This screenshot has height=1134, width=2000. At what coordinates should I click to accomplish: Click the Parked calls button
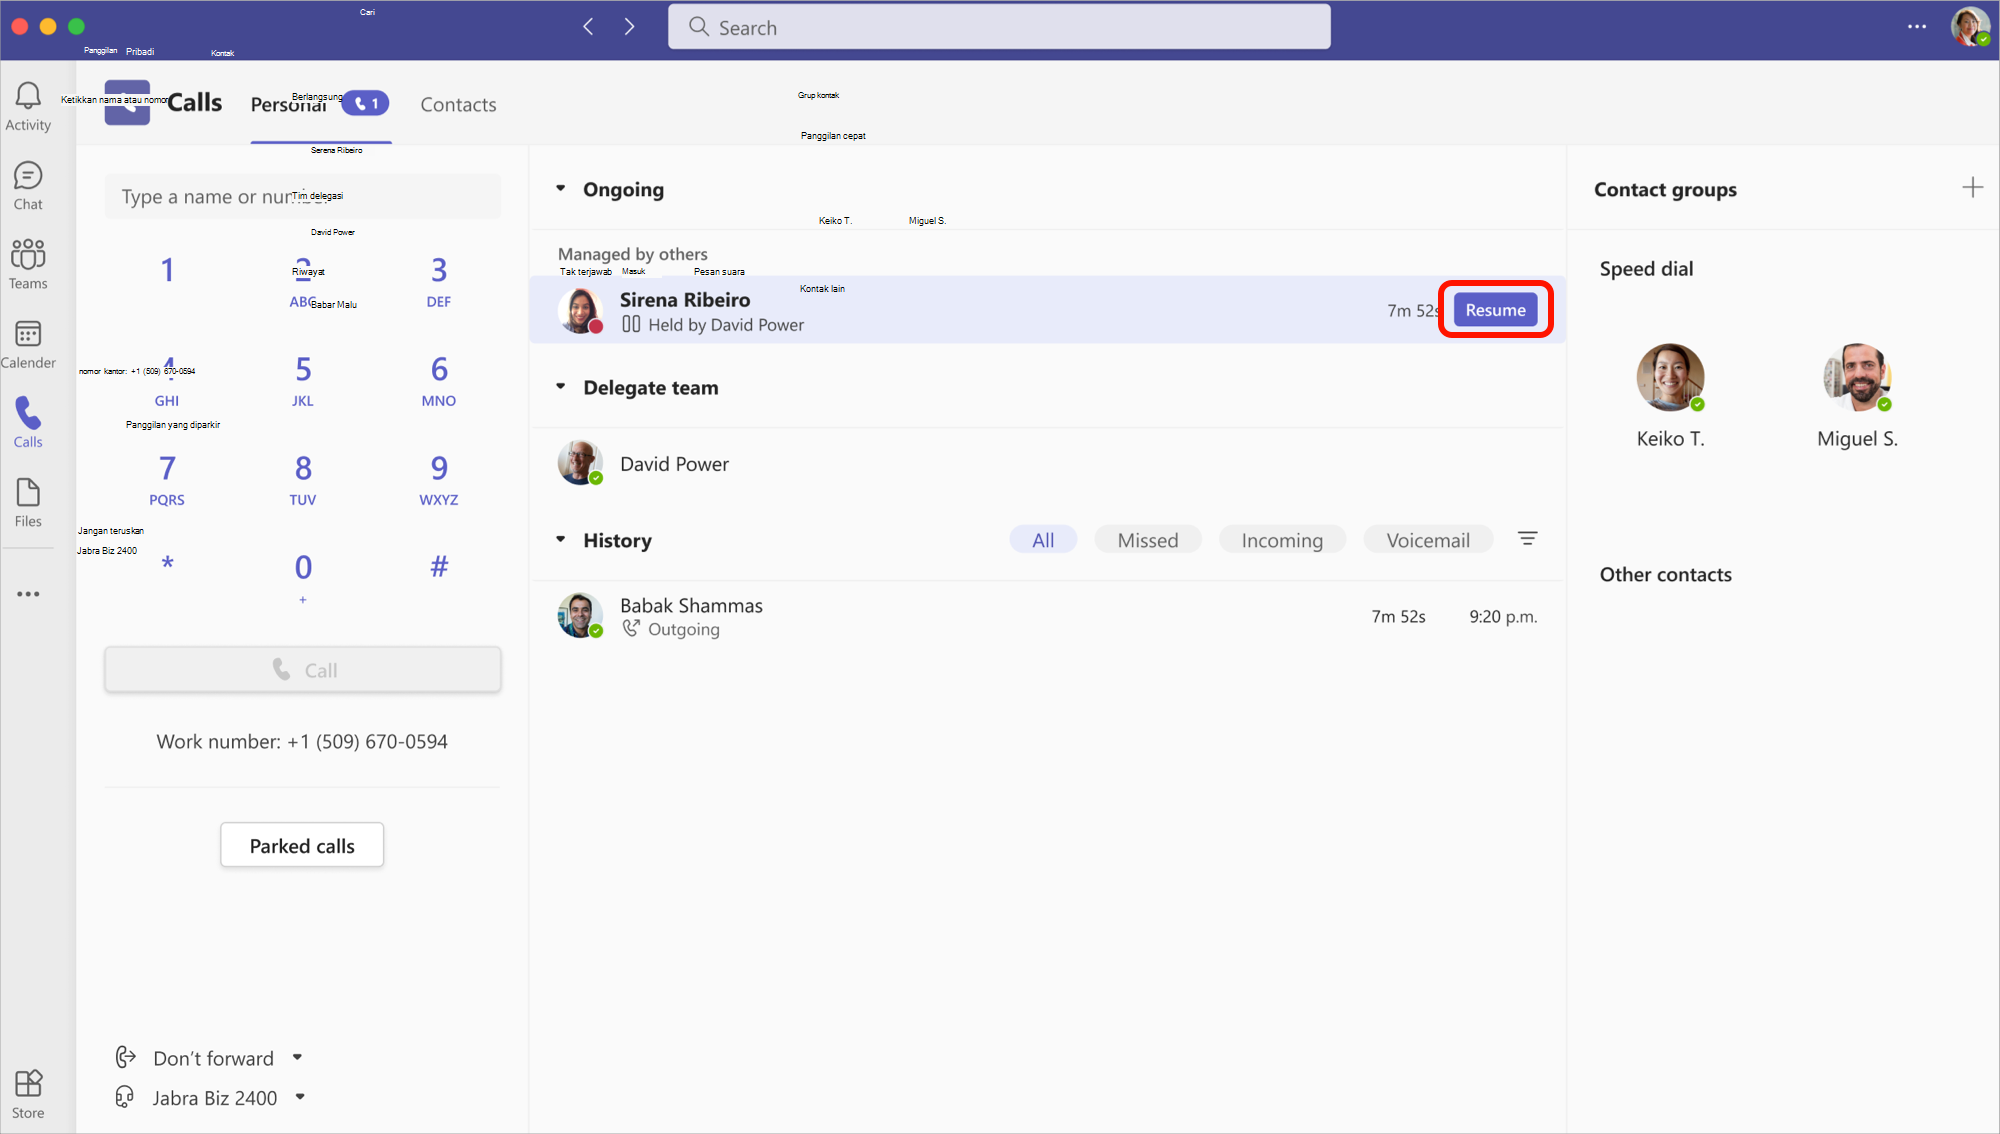[302, 846]
